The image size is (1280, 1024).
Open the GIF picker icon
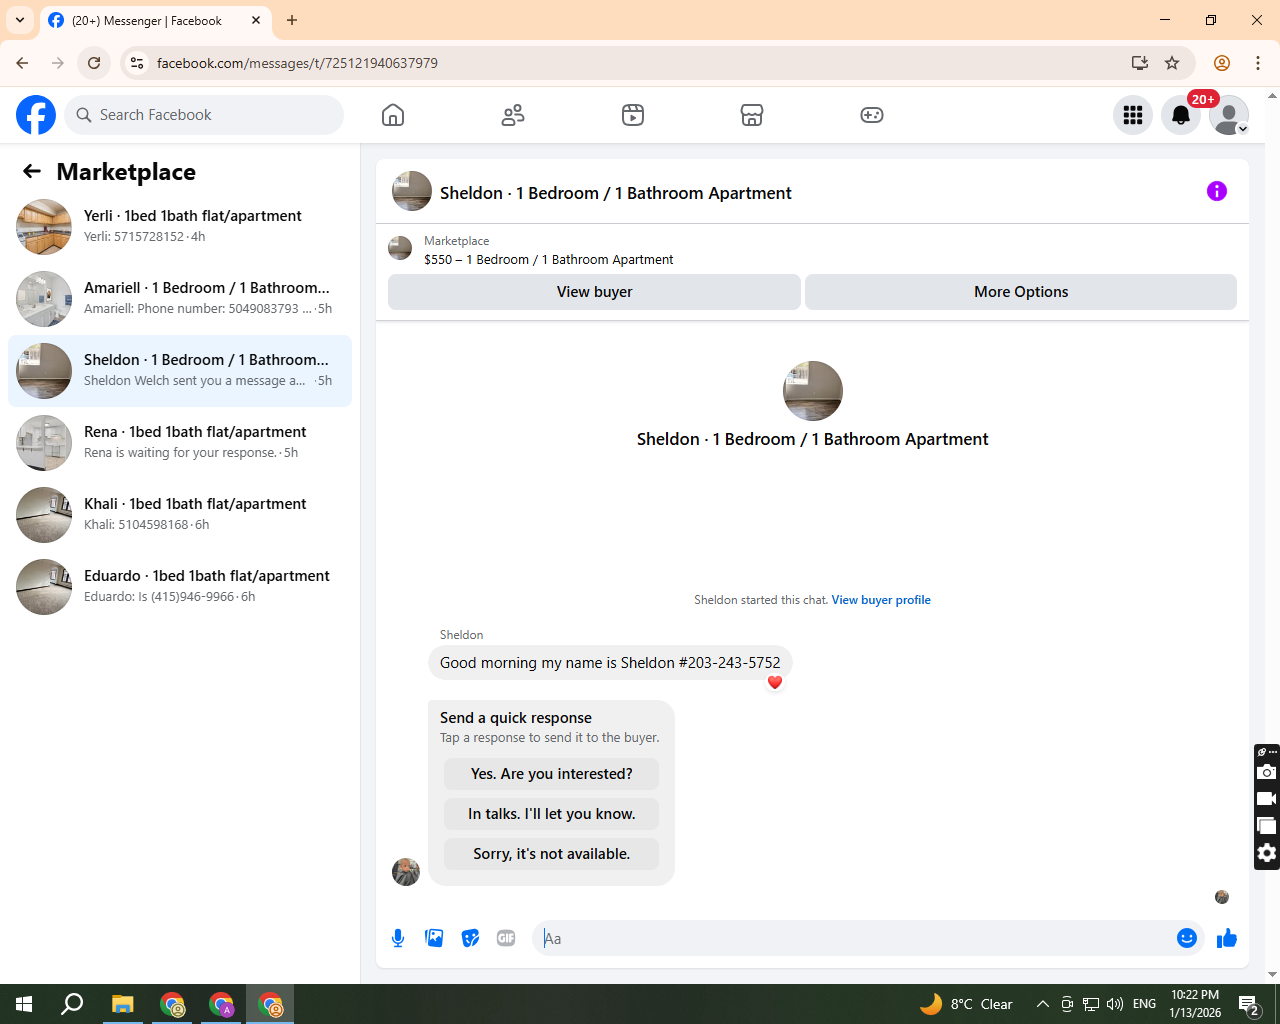[x=506, y=938]
